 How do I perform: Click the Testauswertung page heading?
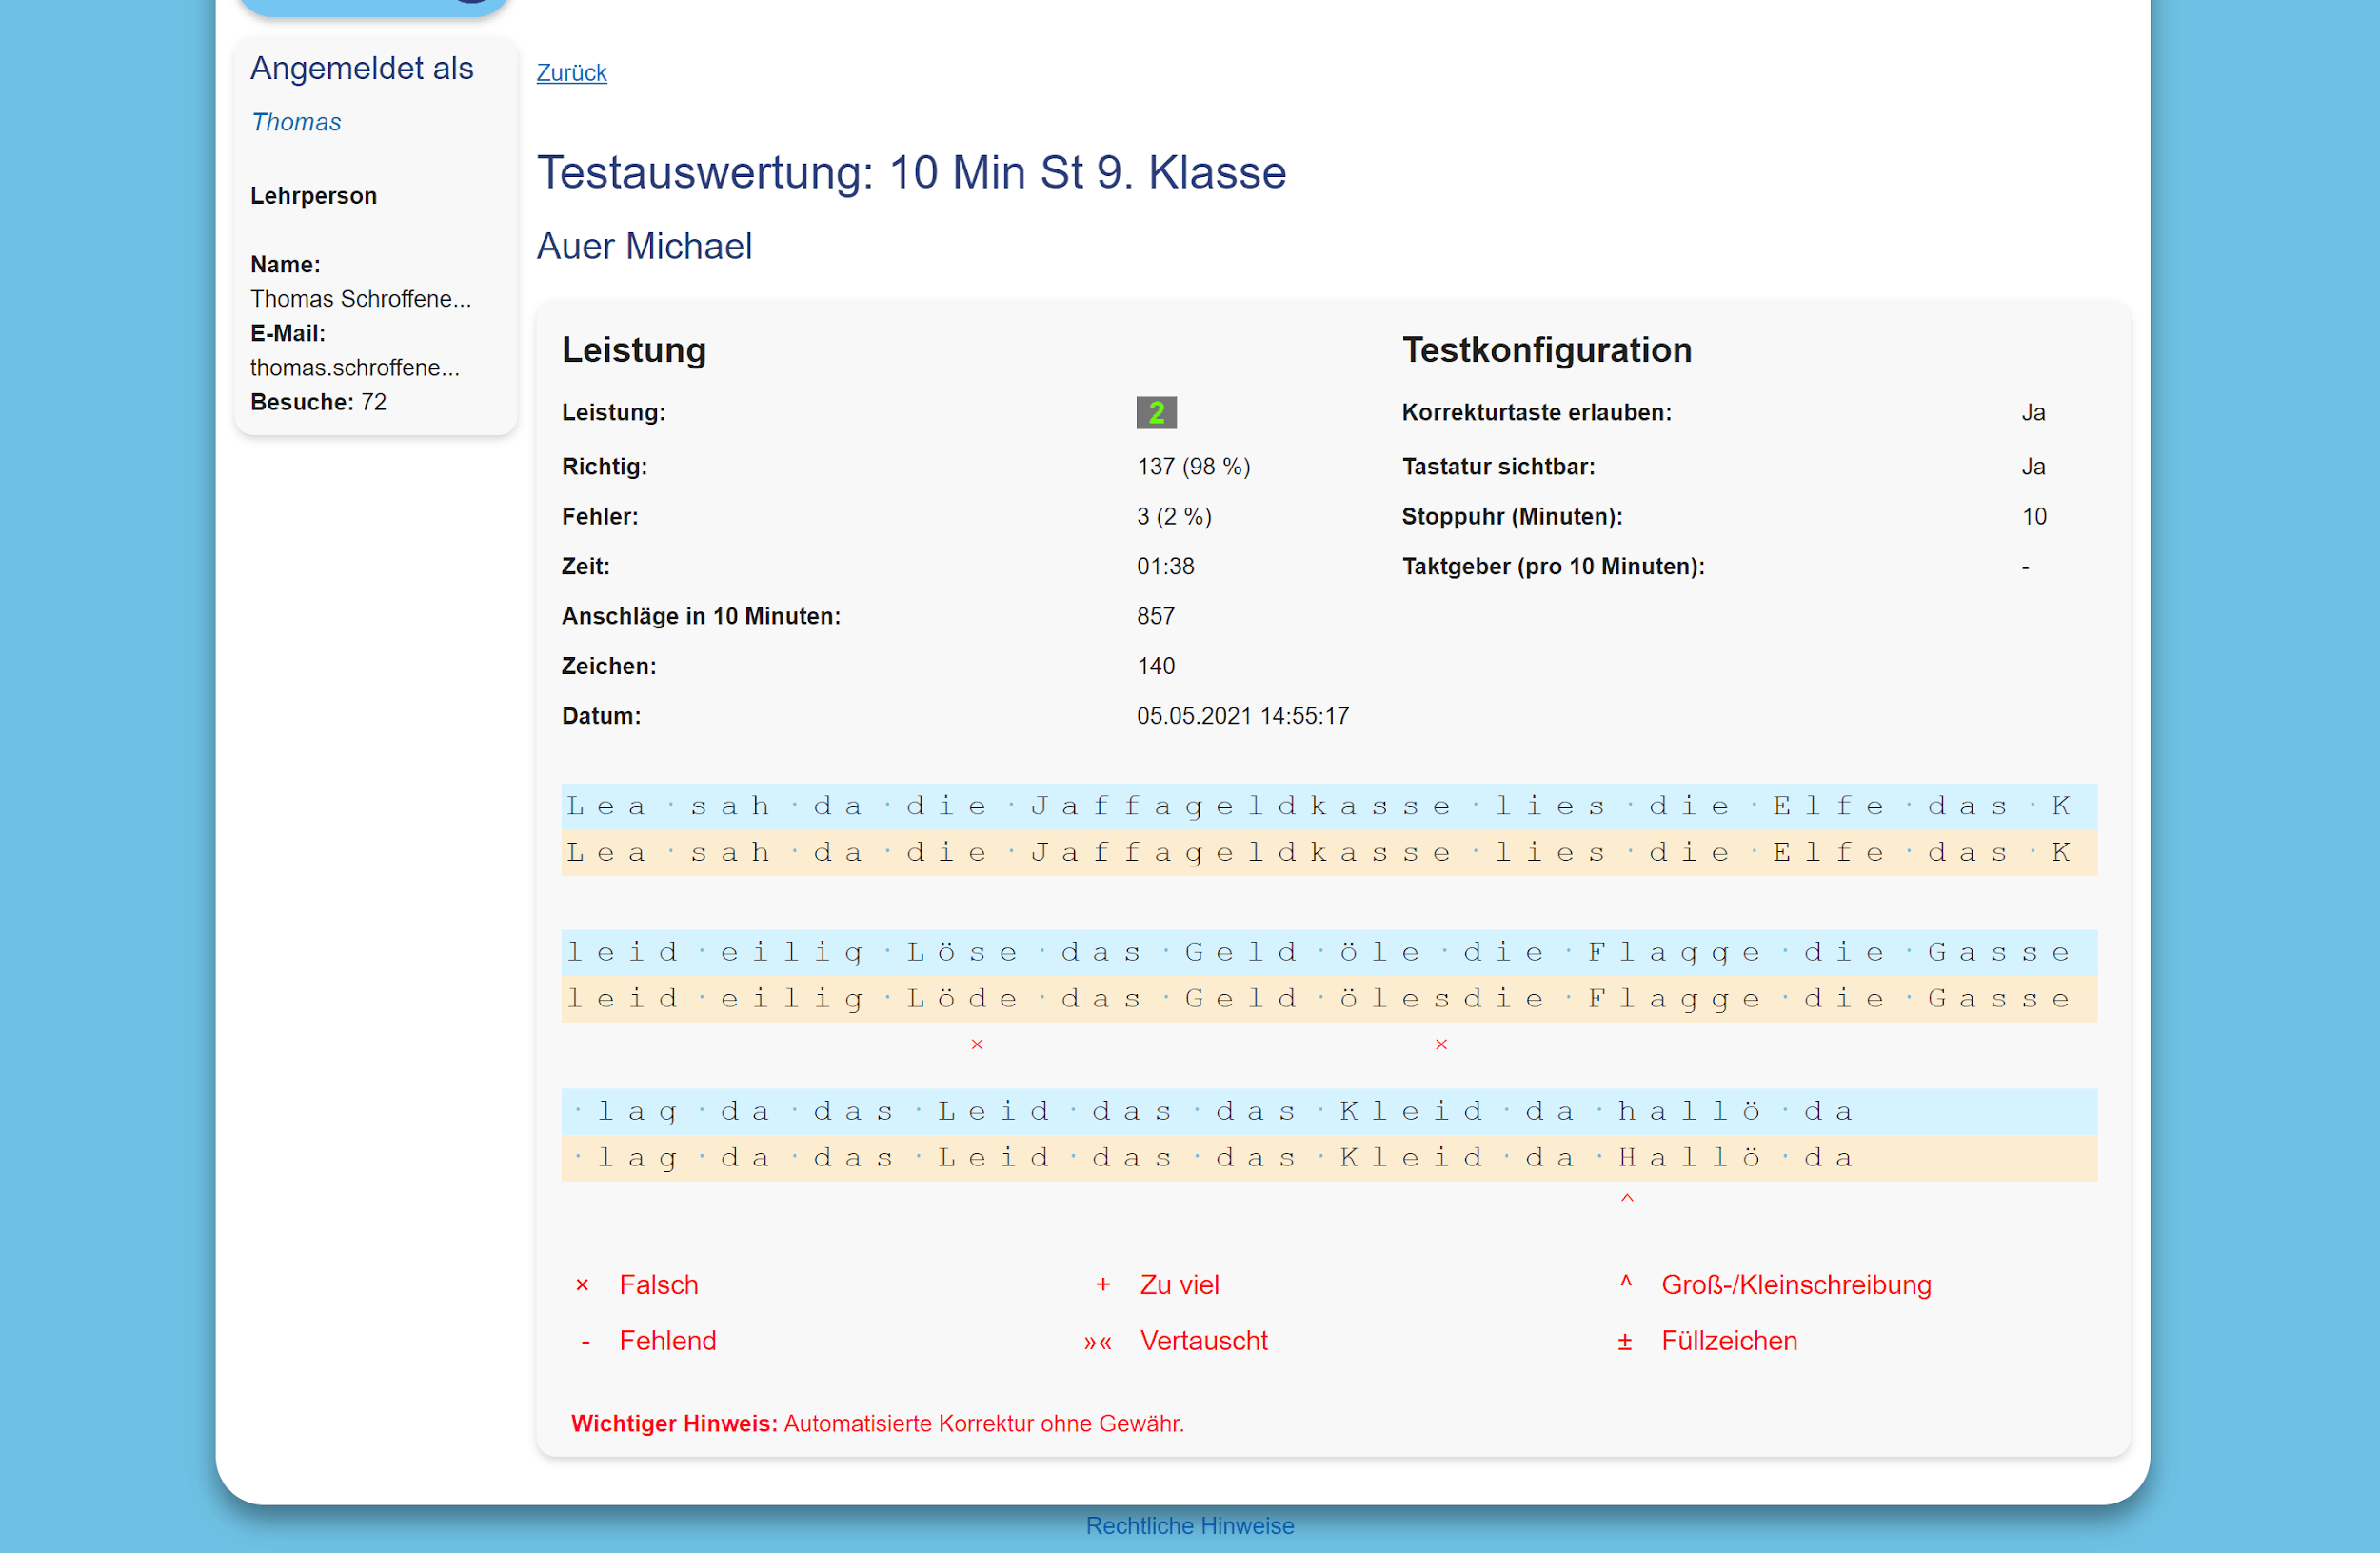tap(911, 172)
